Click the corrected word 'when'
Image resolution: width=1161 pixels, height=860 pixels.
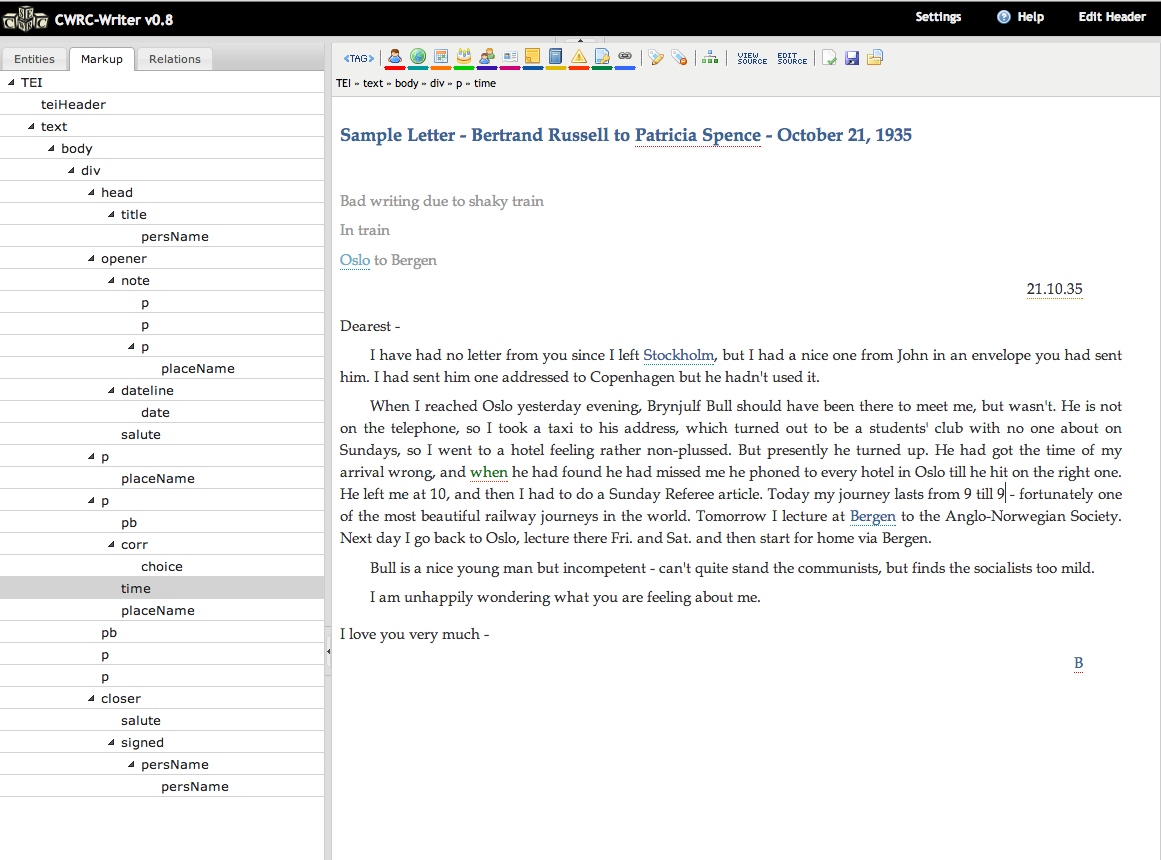[489, 472]
